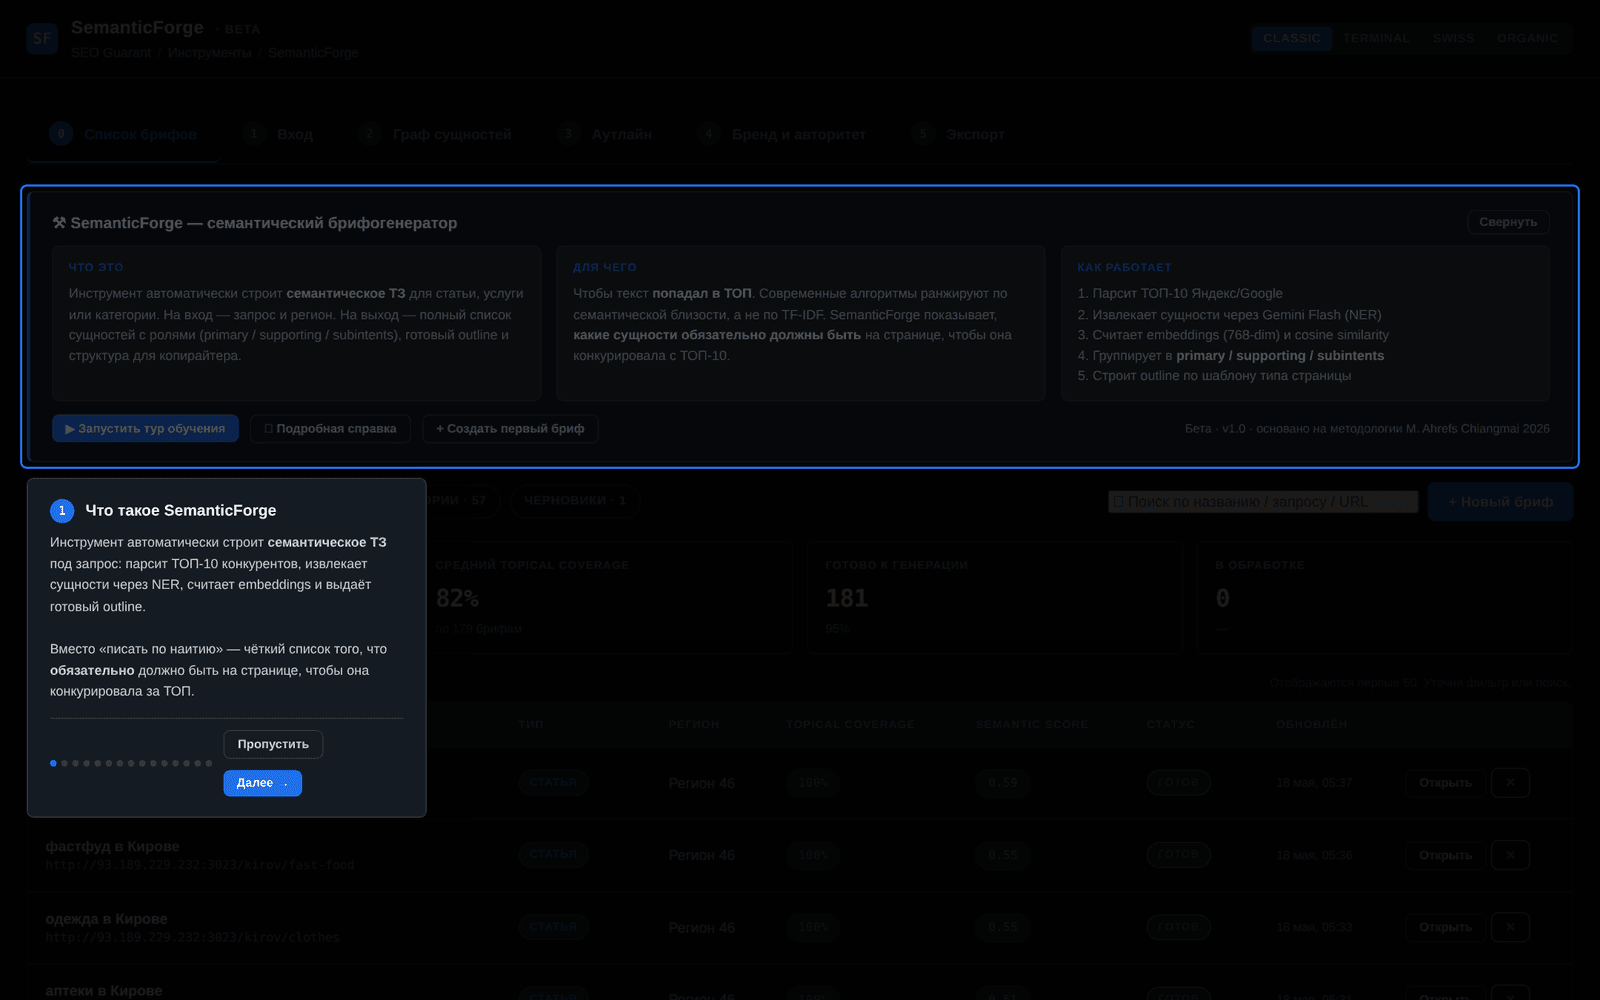Select the Аутлайн step tab
Image resolution: width=1600 pixels, height=1000 pixels.
pos(605,134)
